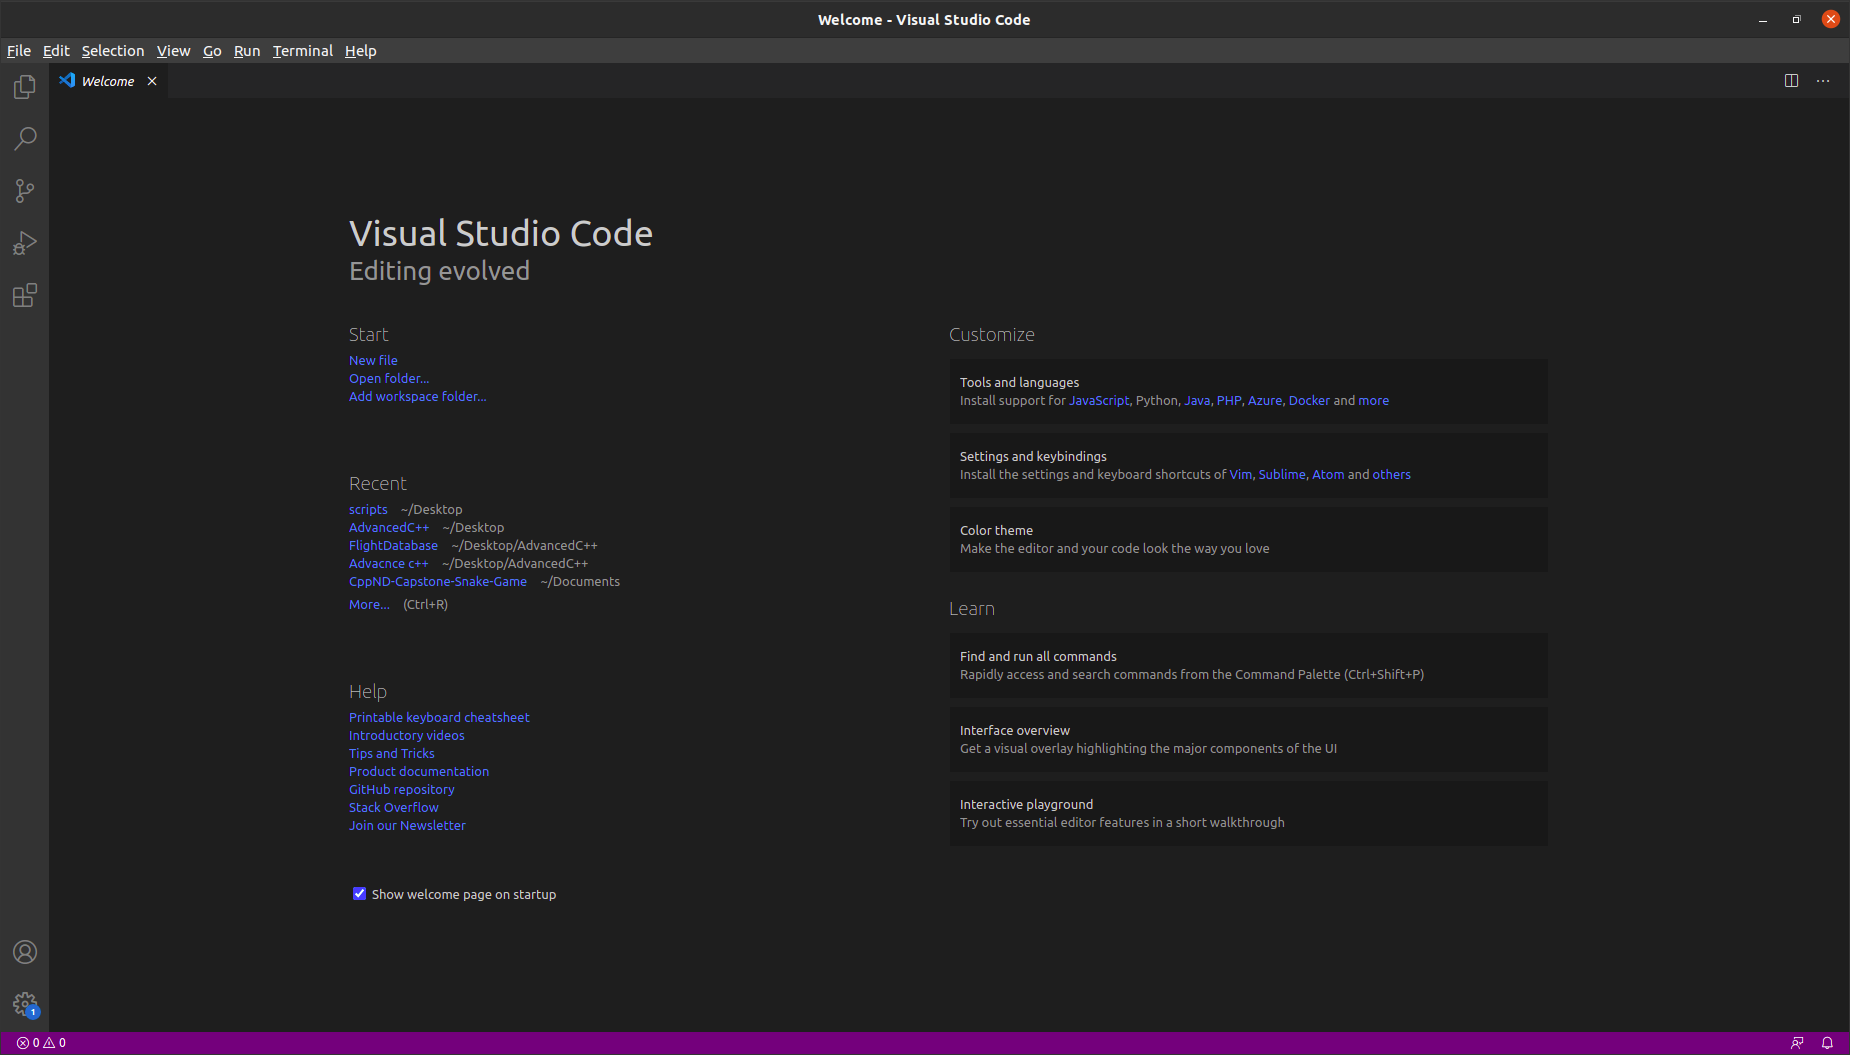The height and width of the screenshot is (1055, 1850).
Task: Click the Open folder... link
Action: 389,378
